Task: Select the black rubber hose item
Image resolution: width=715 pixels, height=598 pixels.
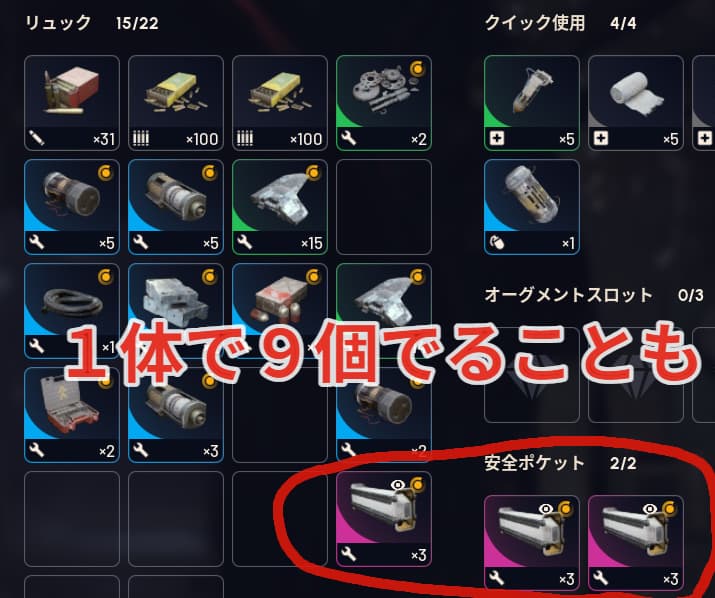Action: [x=72, y=311]
